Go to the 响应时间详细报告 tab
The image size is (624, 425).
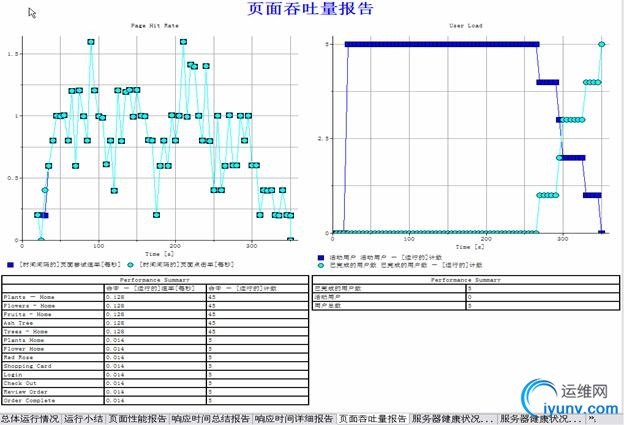tap(294, 419)
